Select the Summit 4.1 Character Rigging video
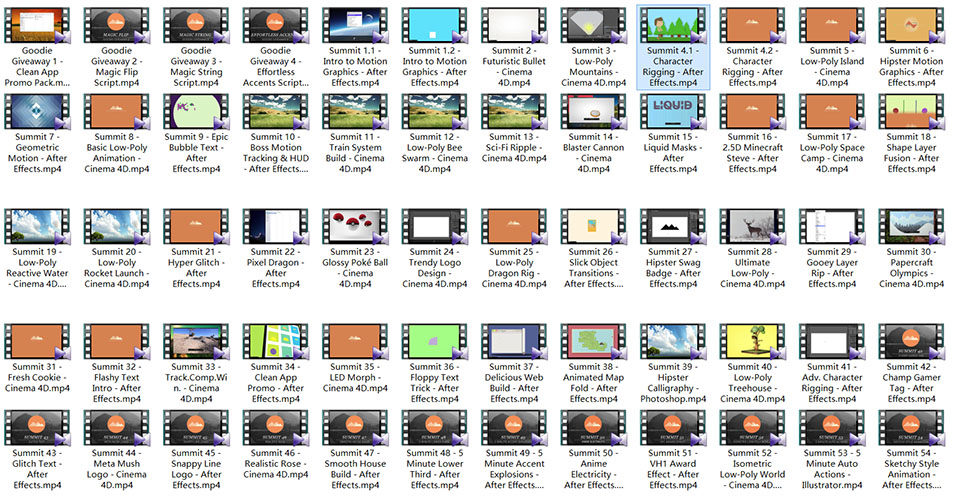Image resolution: width=960 pixels, height=496 pixels. pyautogui.click(x=673, y=48)
